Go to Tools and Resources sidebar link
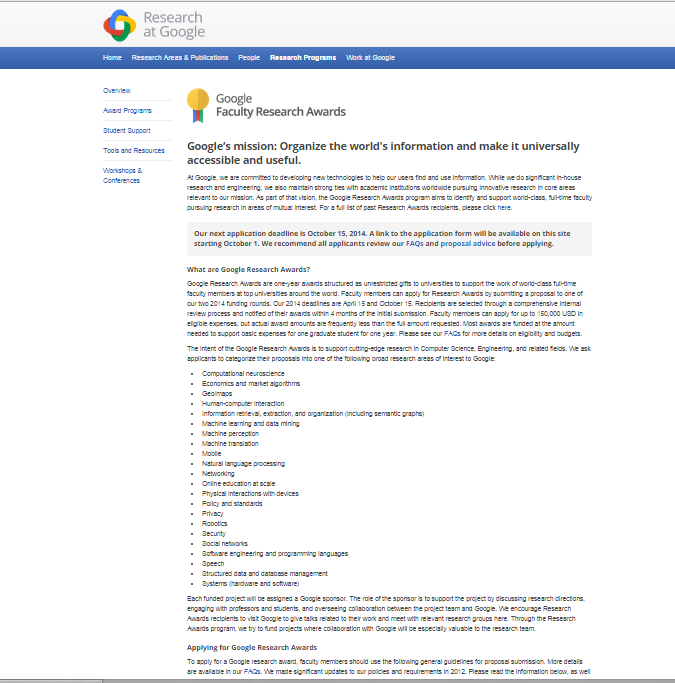675x683 pixels. (x=133, y=151)
